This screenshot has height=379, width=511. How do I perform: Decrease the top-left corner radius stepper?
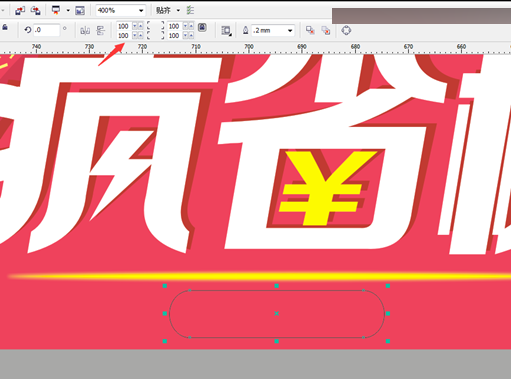135,26
